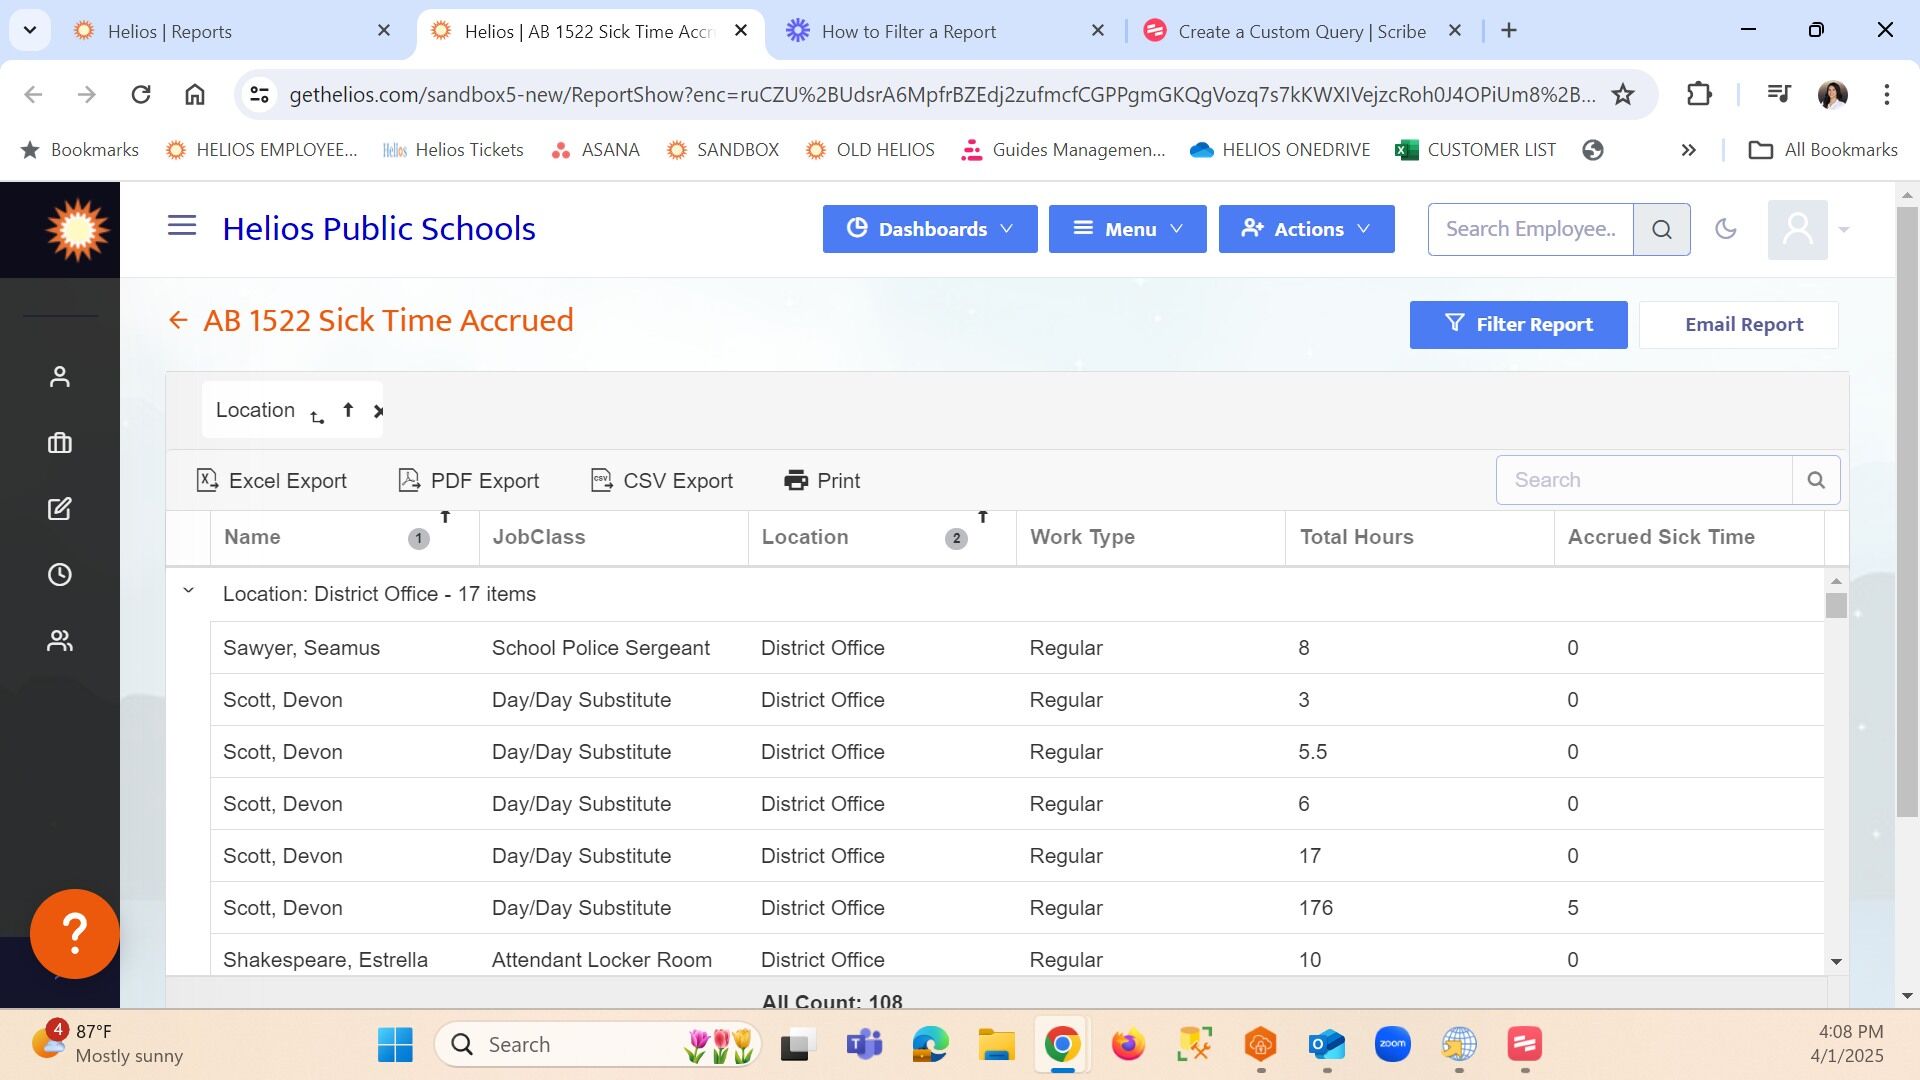Click the Search Employee input field
Viewport: 1920px width, 1080px height.
tap(1530, 229)
